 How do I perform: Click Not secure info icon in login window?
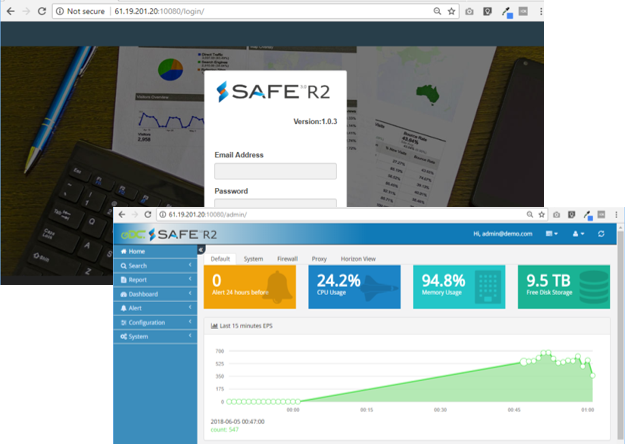point(60,11)
